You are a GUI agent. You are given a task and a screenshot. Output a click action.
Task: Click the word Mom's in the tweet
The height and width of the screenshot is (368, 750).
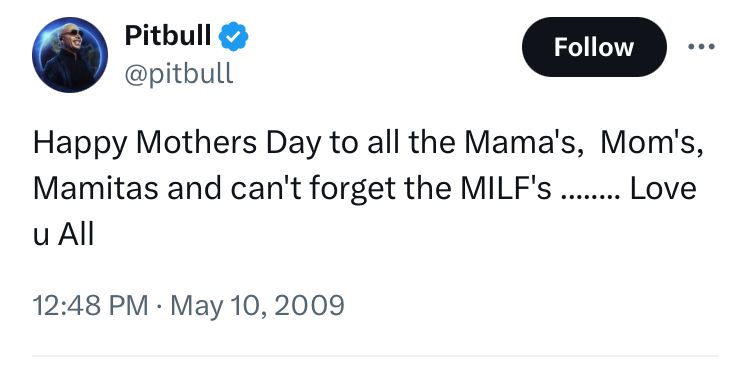pyautogui.click(x=652, y=143)
